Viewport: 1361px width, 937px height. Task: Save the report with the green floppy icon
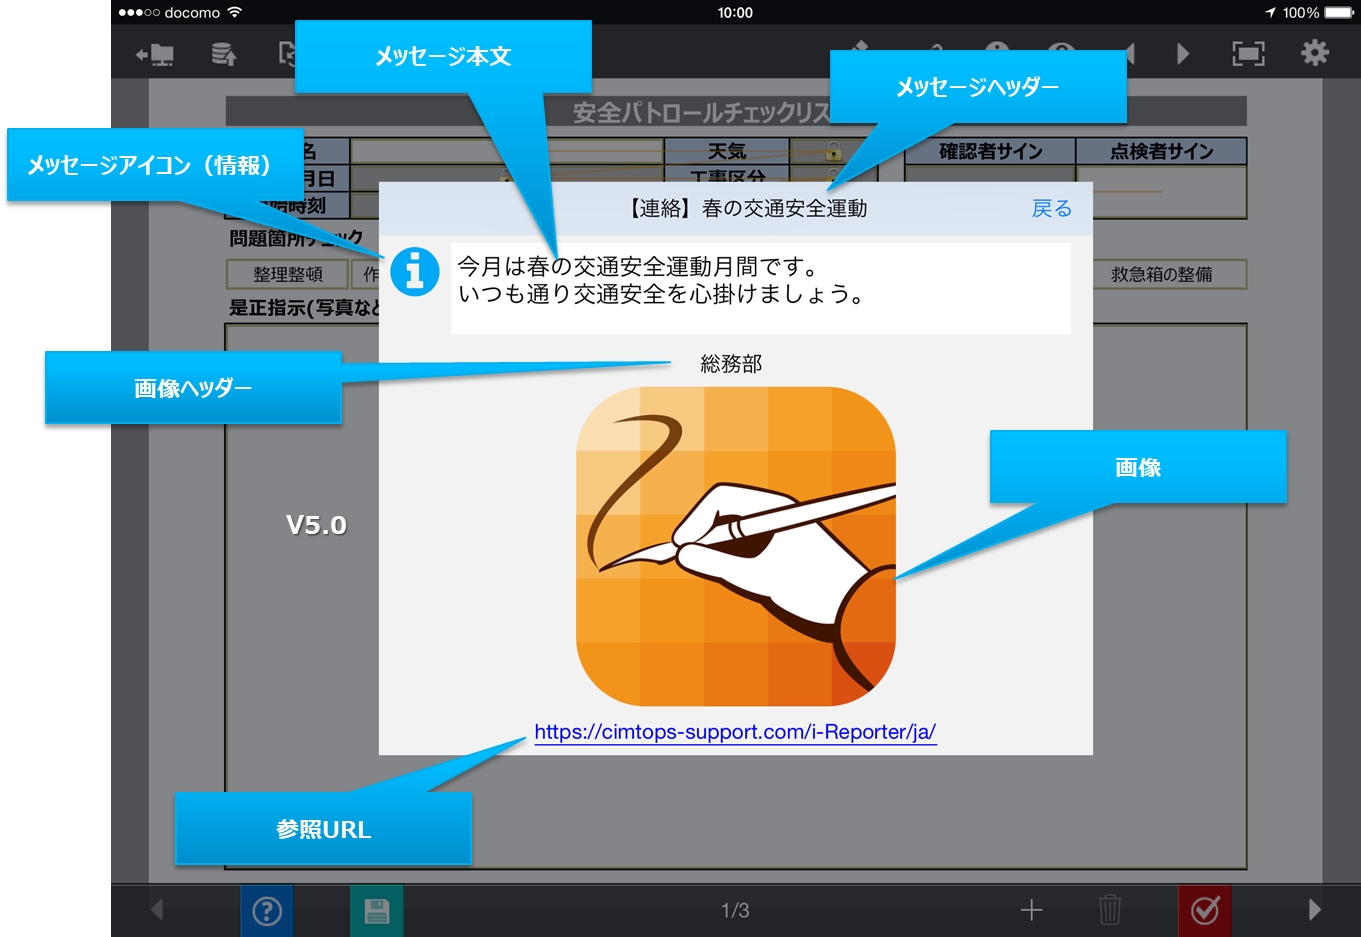point(377,911)
